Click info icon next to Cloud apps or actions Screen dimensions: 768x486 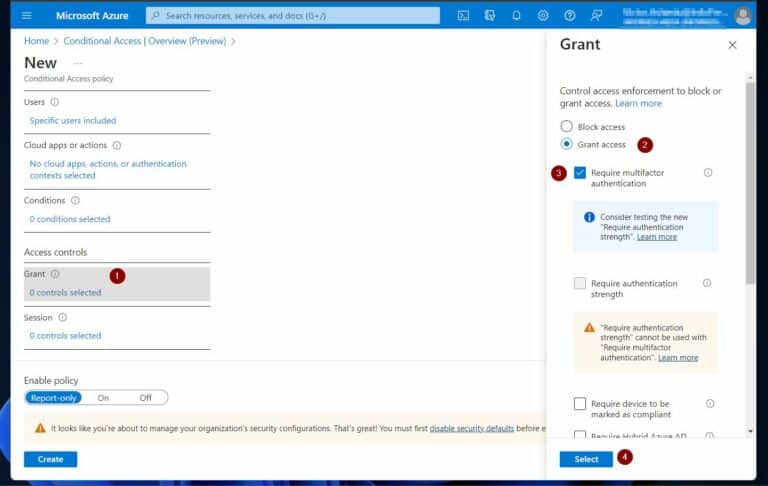[x=117, y=146]
